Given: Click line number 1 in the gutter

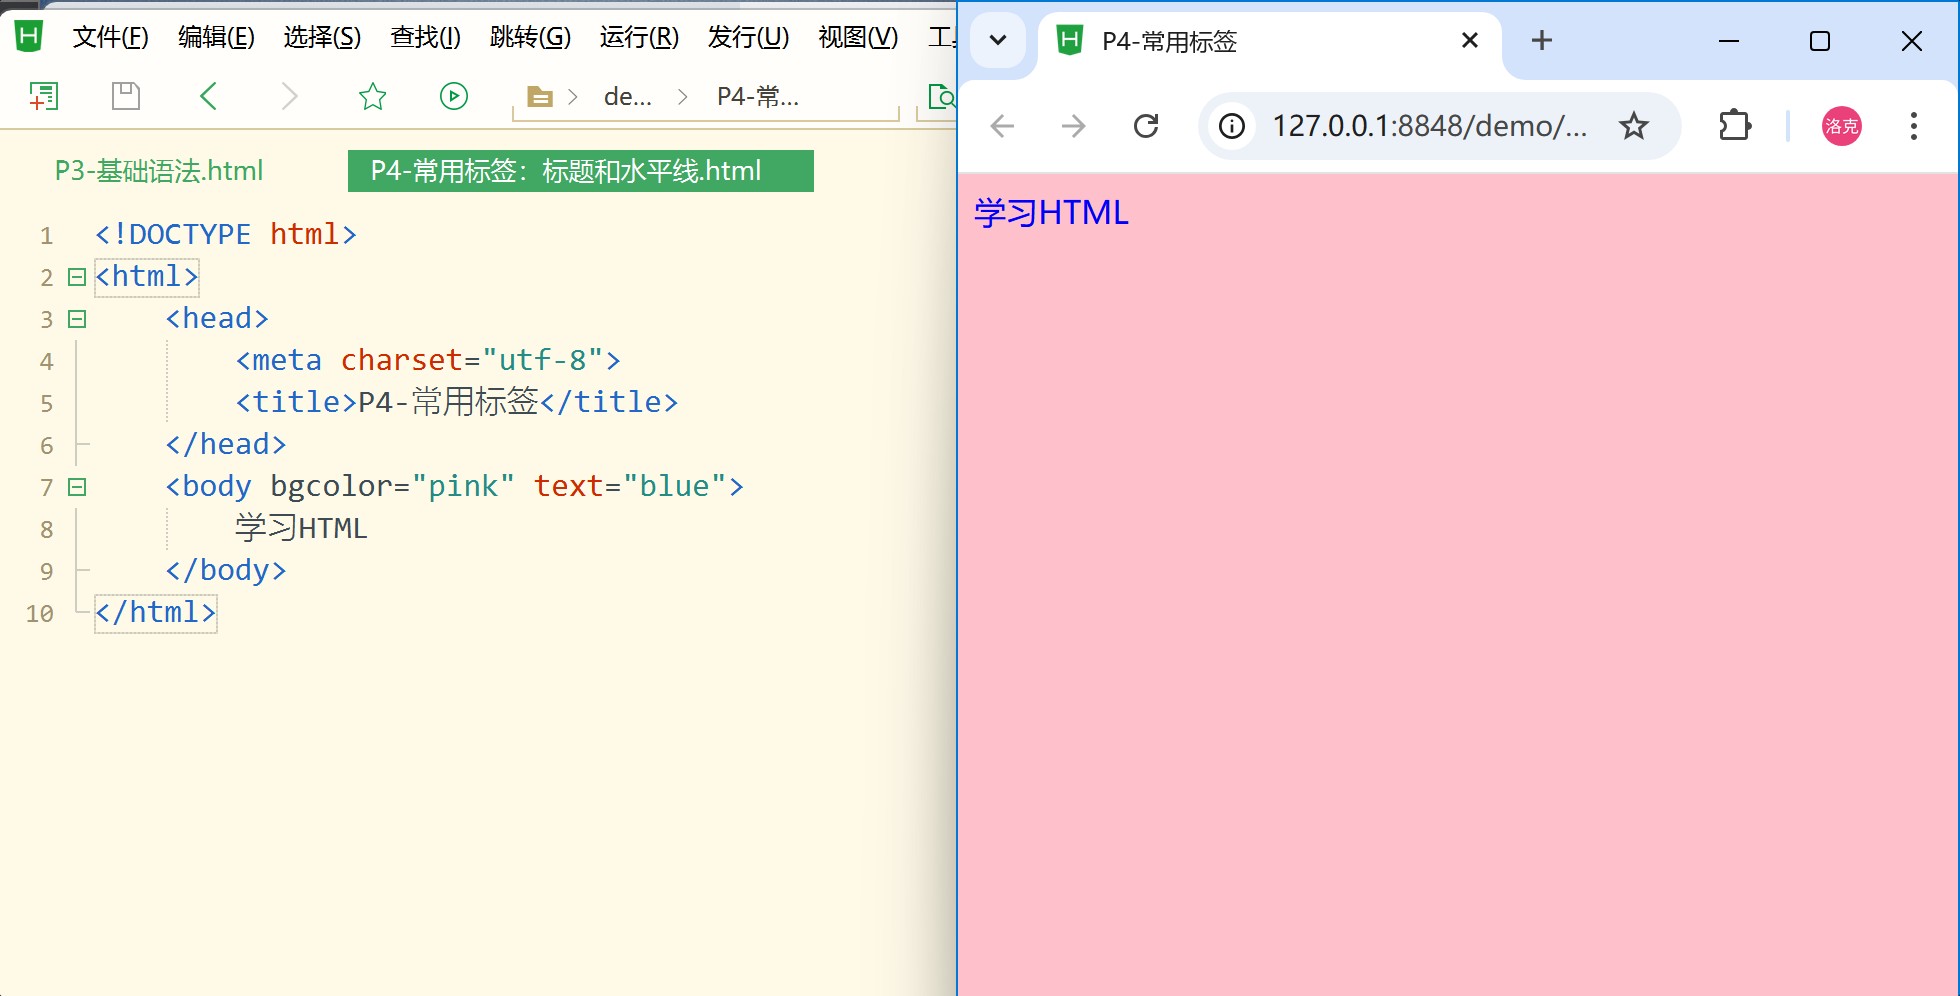Looking at the screenshot, I should 46,236.
